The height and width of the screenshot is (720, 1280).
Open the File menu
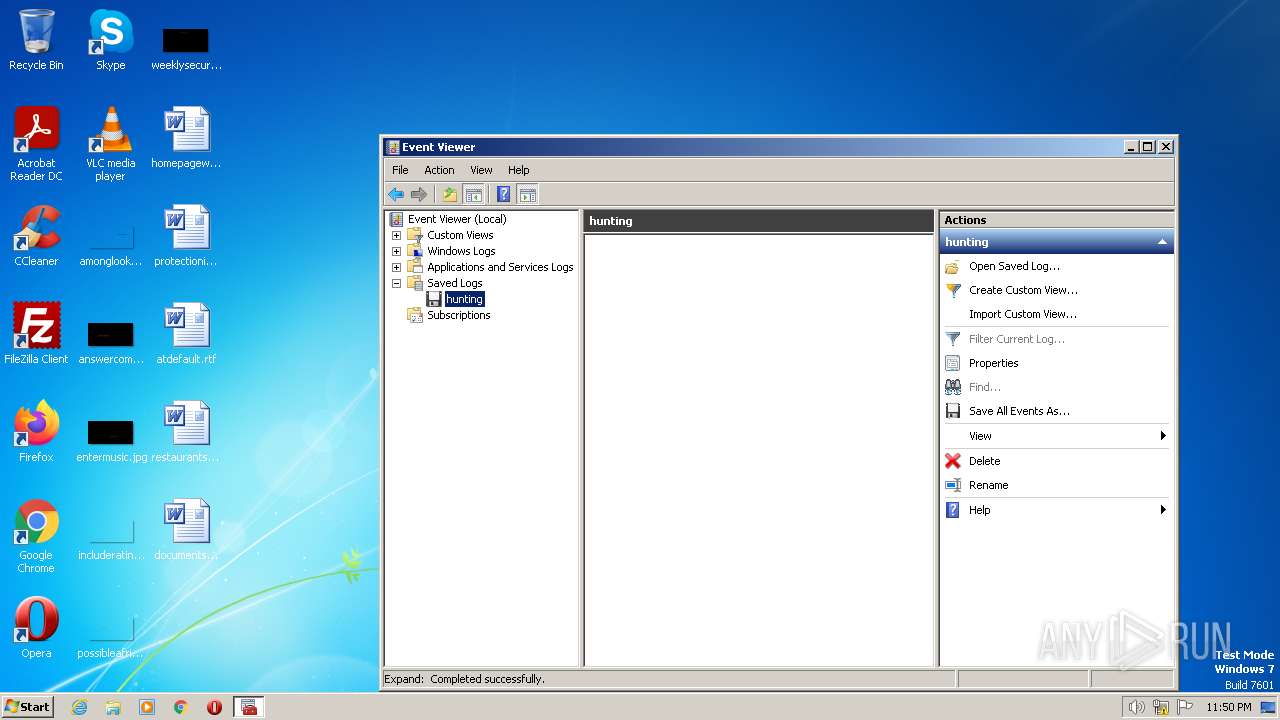400,170
